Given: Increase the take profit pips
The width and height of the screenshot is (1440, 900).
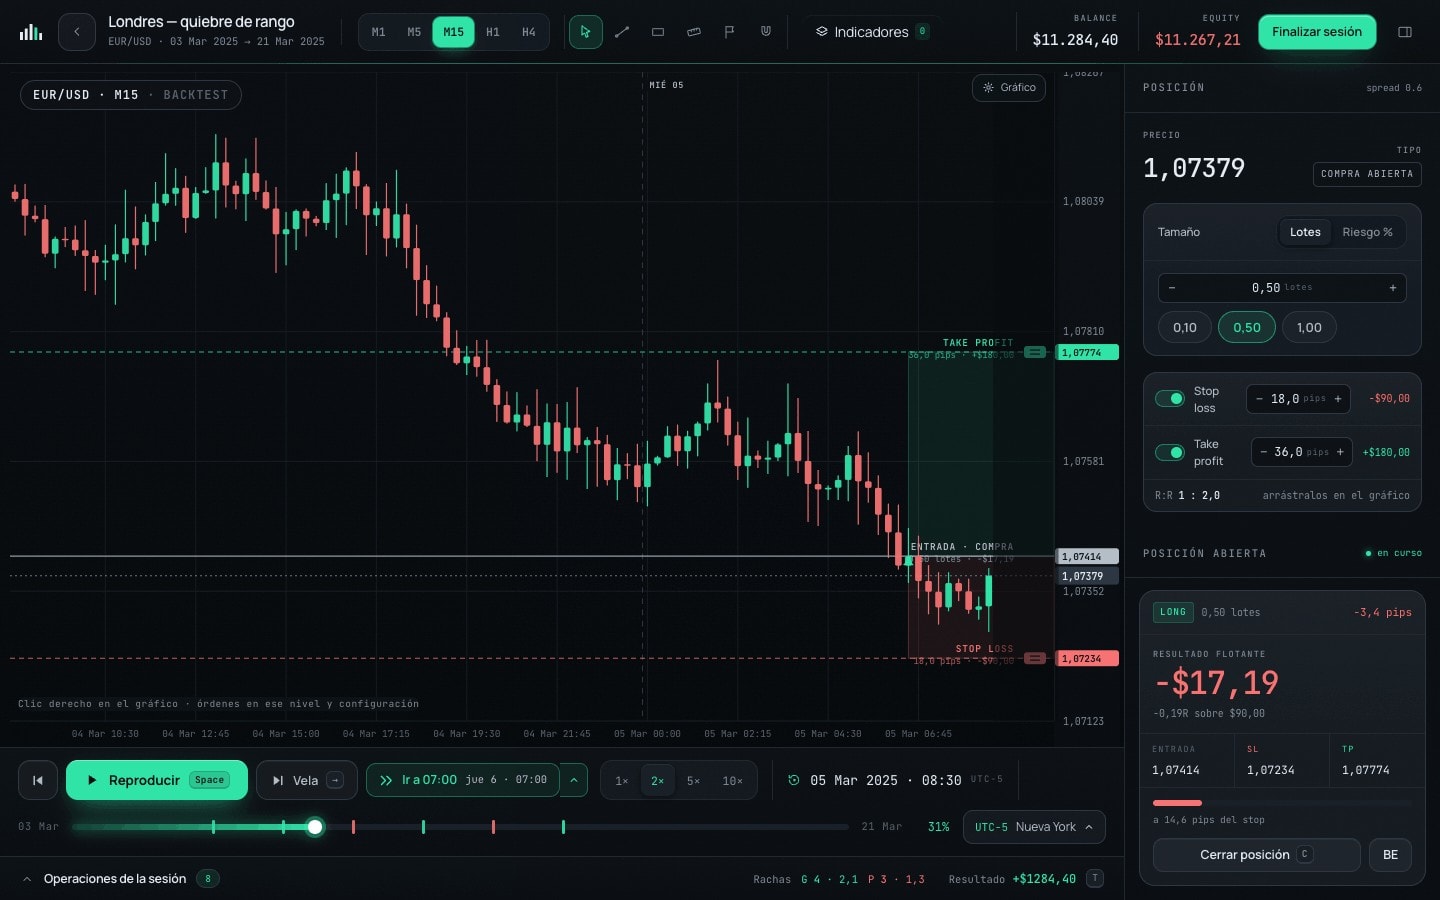Looking at the screenshot, I should point(1340,452).
